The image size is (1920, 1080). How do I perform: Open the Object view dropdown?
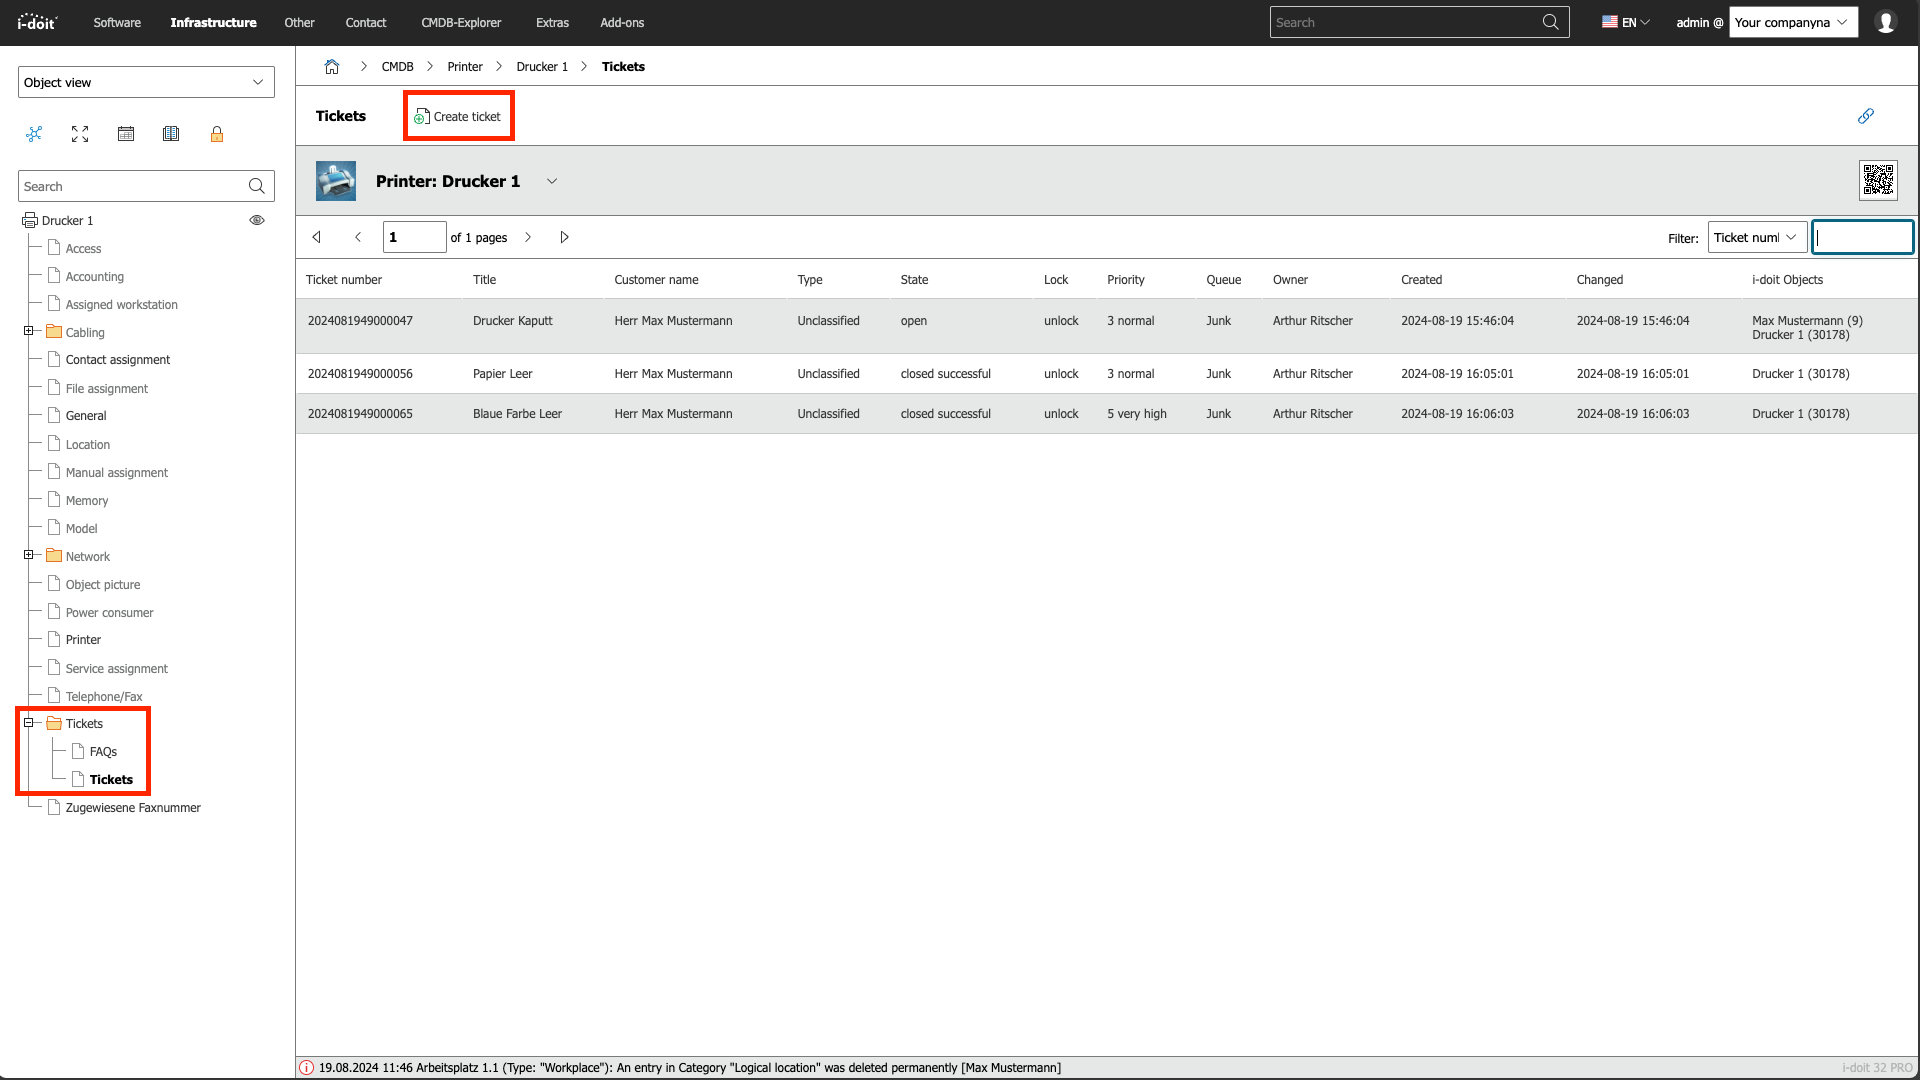(x=146, y=82)
